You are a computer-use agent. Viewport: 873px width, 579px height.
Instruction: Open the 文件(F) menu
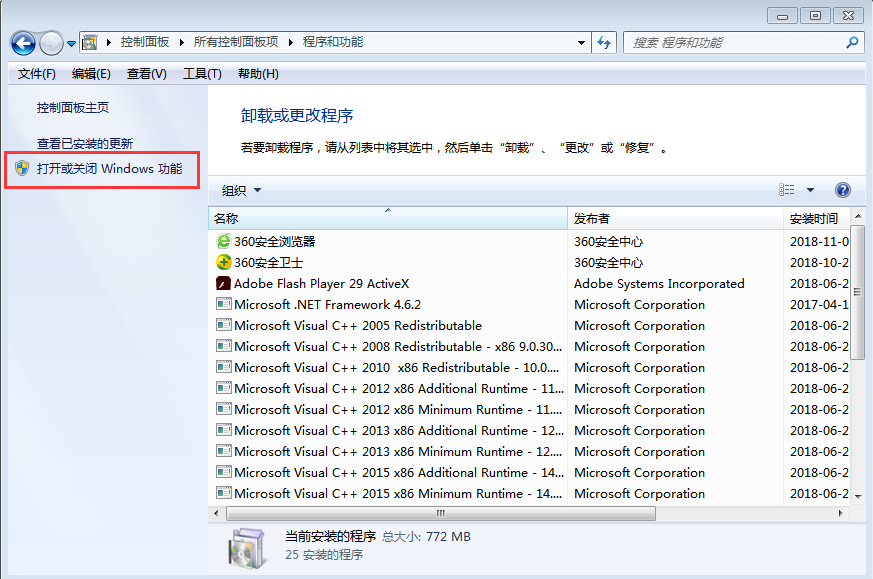[37, 74]
